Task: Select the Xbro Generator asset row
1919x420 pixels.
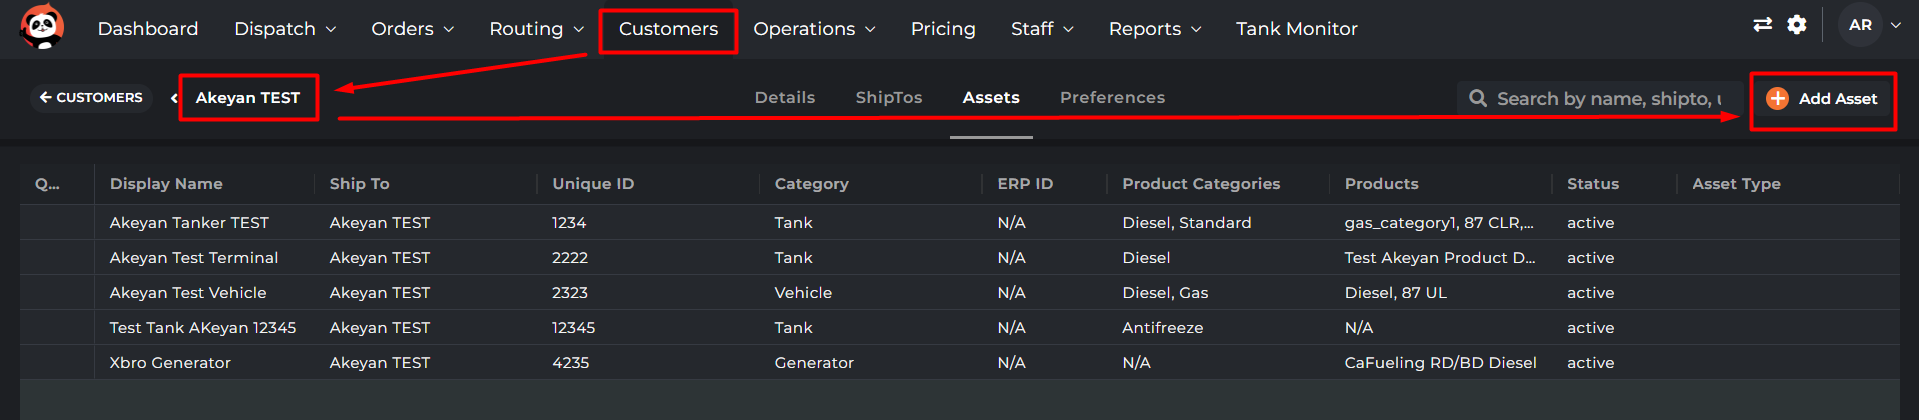Action: click(x=170, y=362)
